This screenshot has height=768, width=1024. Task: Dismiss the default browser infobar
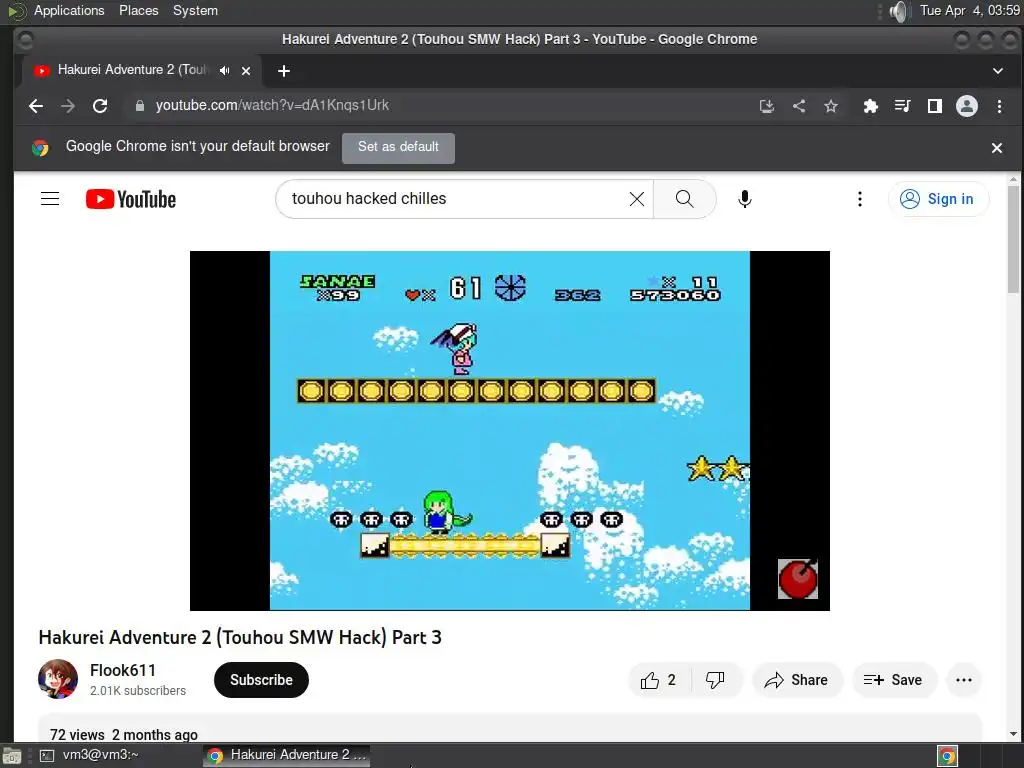point(997,148)
